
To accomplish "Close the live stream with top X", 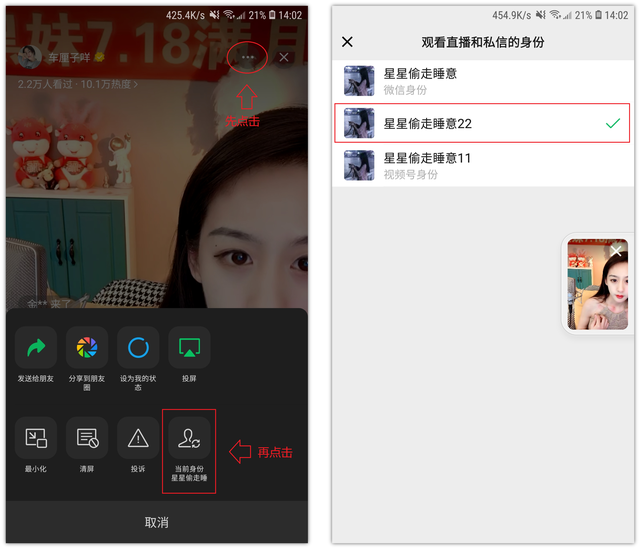I will click(284, 57).
